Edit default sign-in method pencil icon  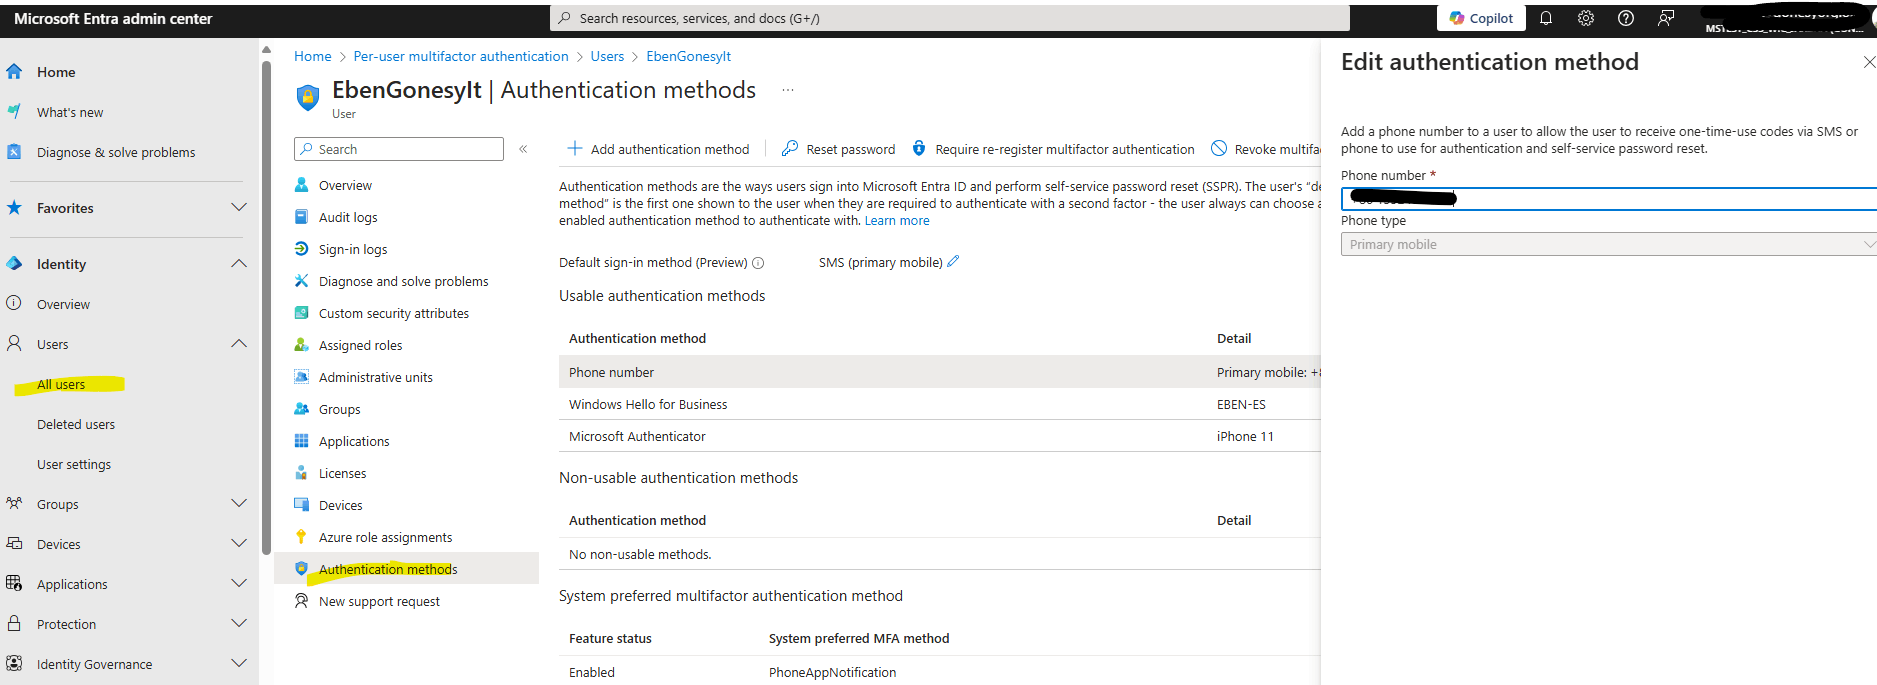953,262
